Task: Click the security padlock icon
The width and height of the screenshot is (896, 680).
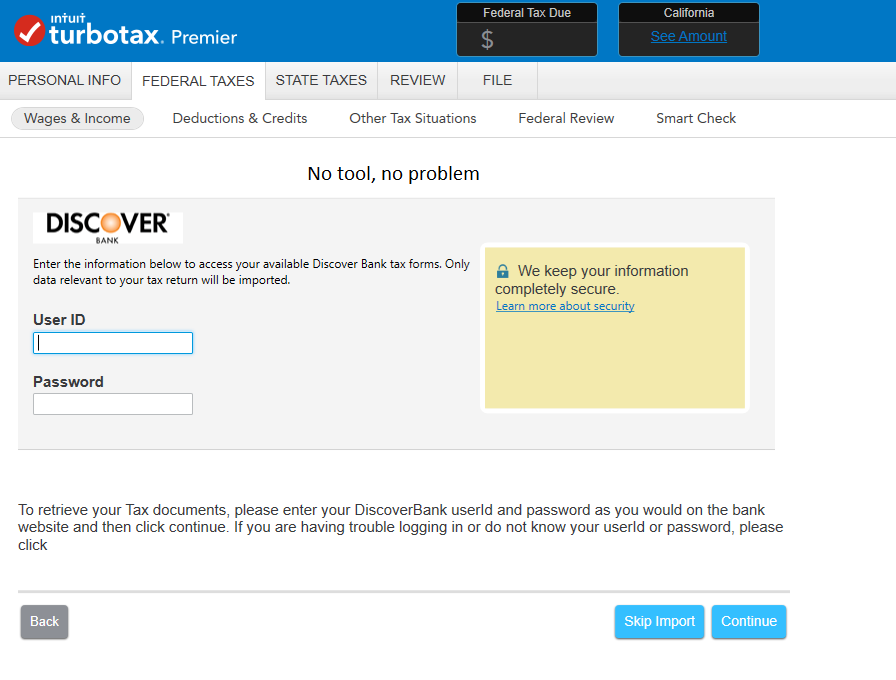Action: coord(502,271)
